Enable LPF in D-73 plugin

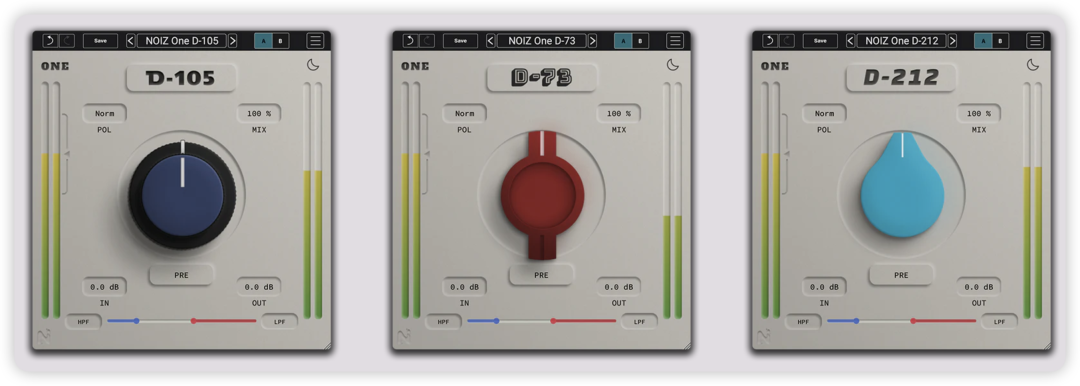coord(639,321)
